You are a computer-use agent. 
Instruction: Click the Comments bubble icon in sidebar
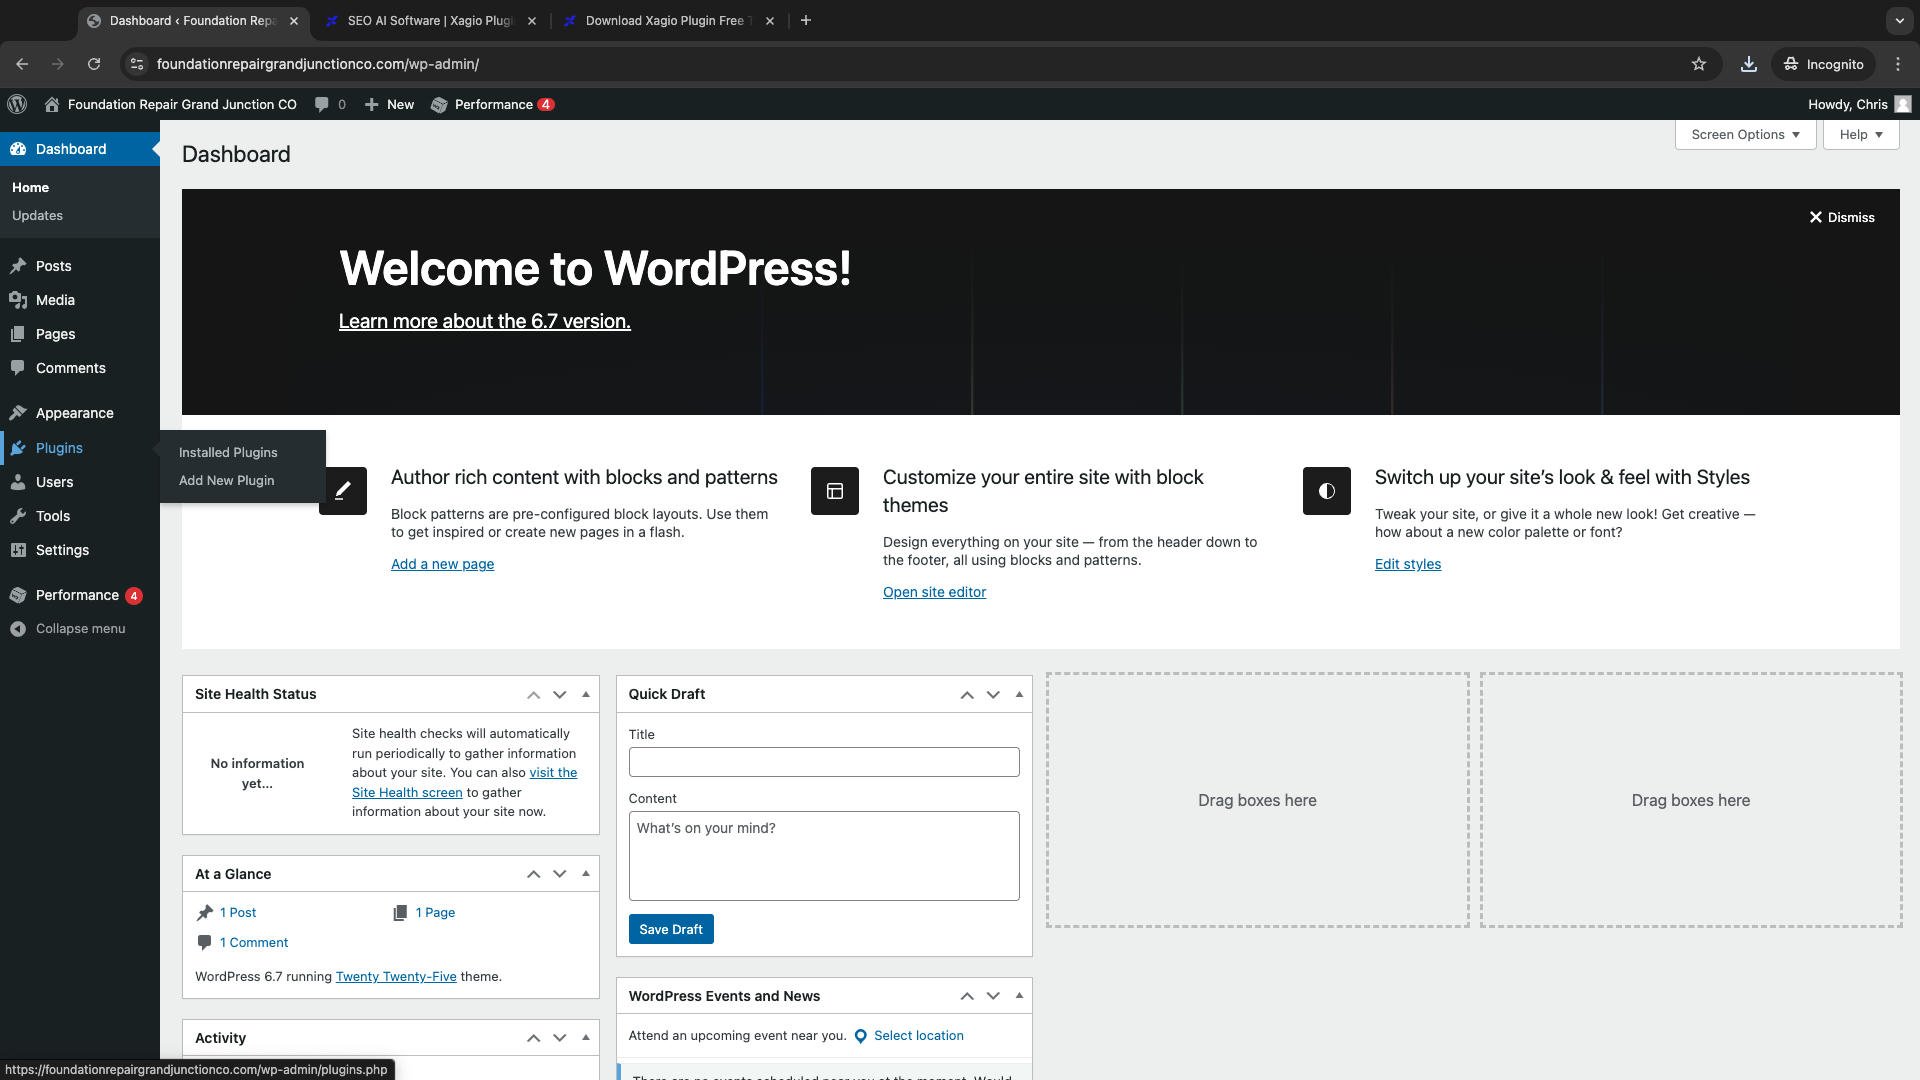pyautogui.click(x=18, y=368)
